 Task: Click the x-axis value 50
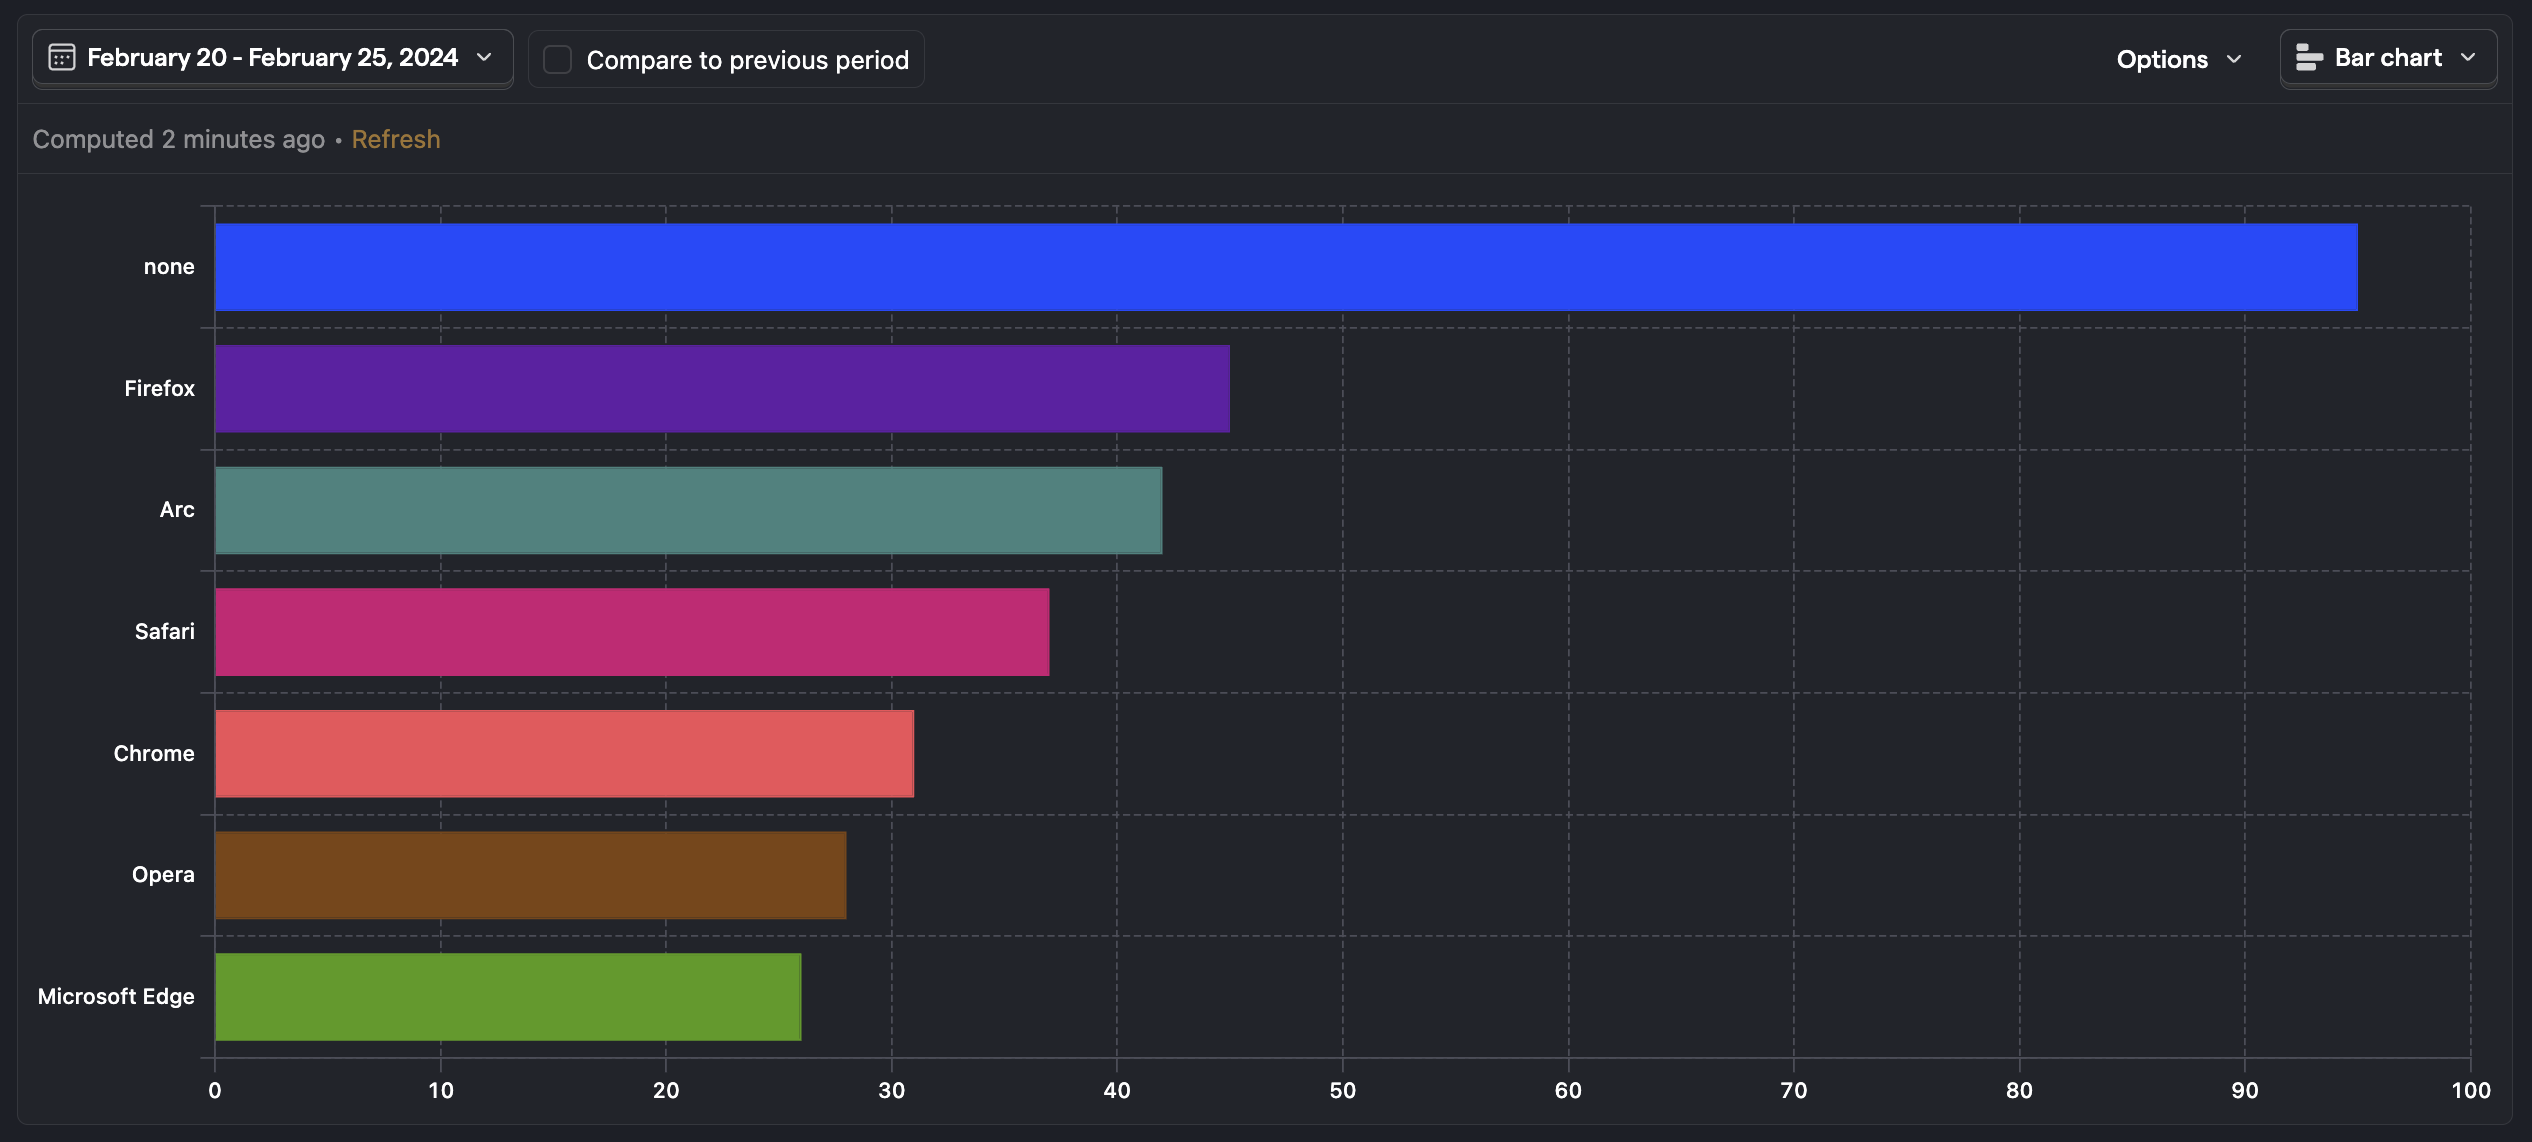[x=1342, y=1091]
